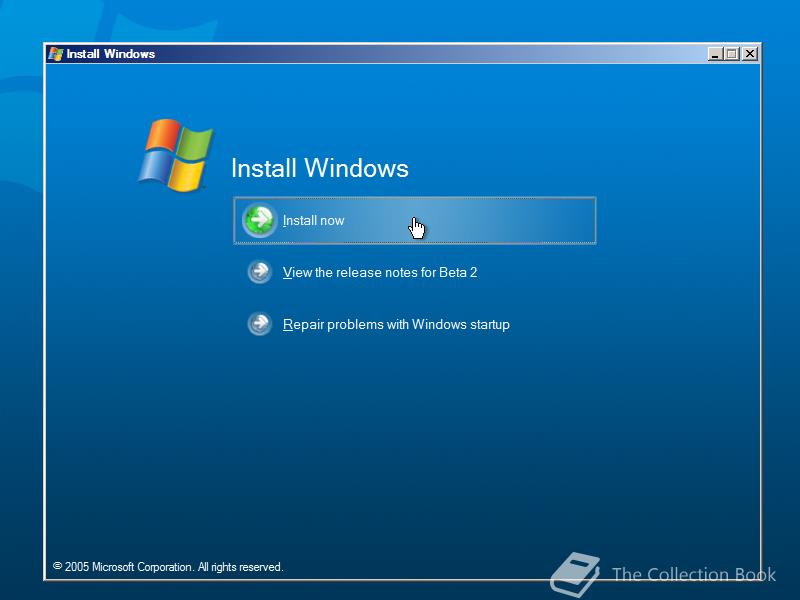Select the Install now option
Image resolution: width=800 pixels, height=600 pixels.
tap(414, 220)
